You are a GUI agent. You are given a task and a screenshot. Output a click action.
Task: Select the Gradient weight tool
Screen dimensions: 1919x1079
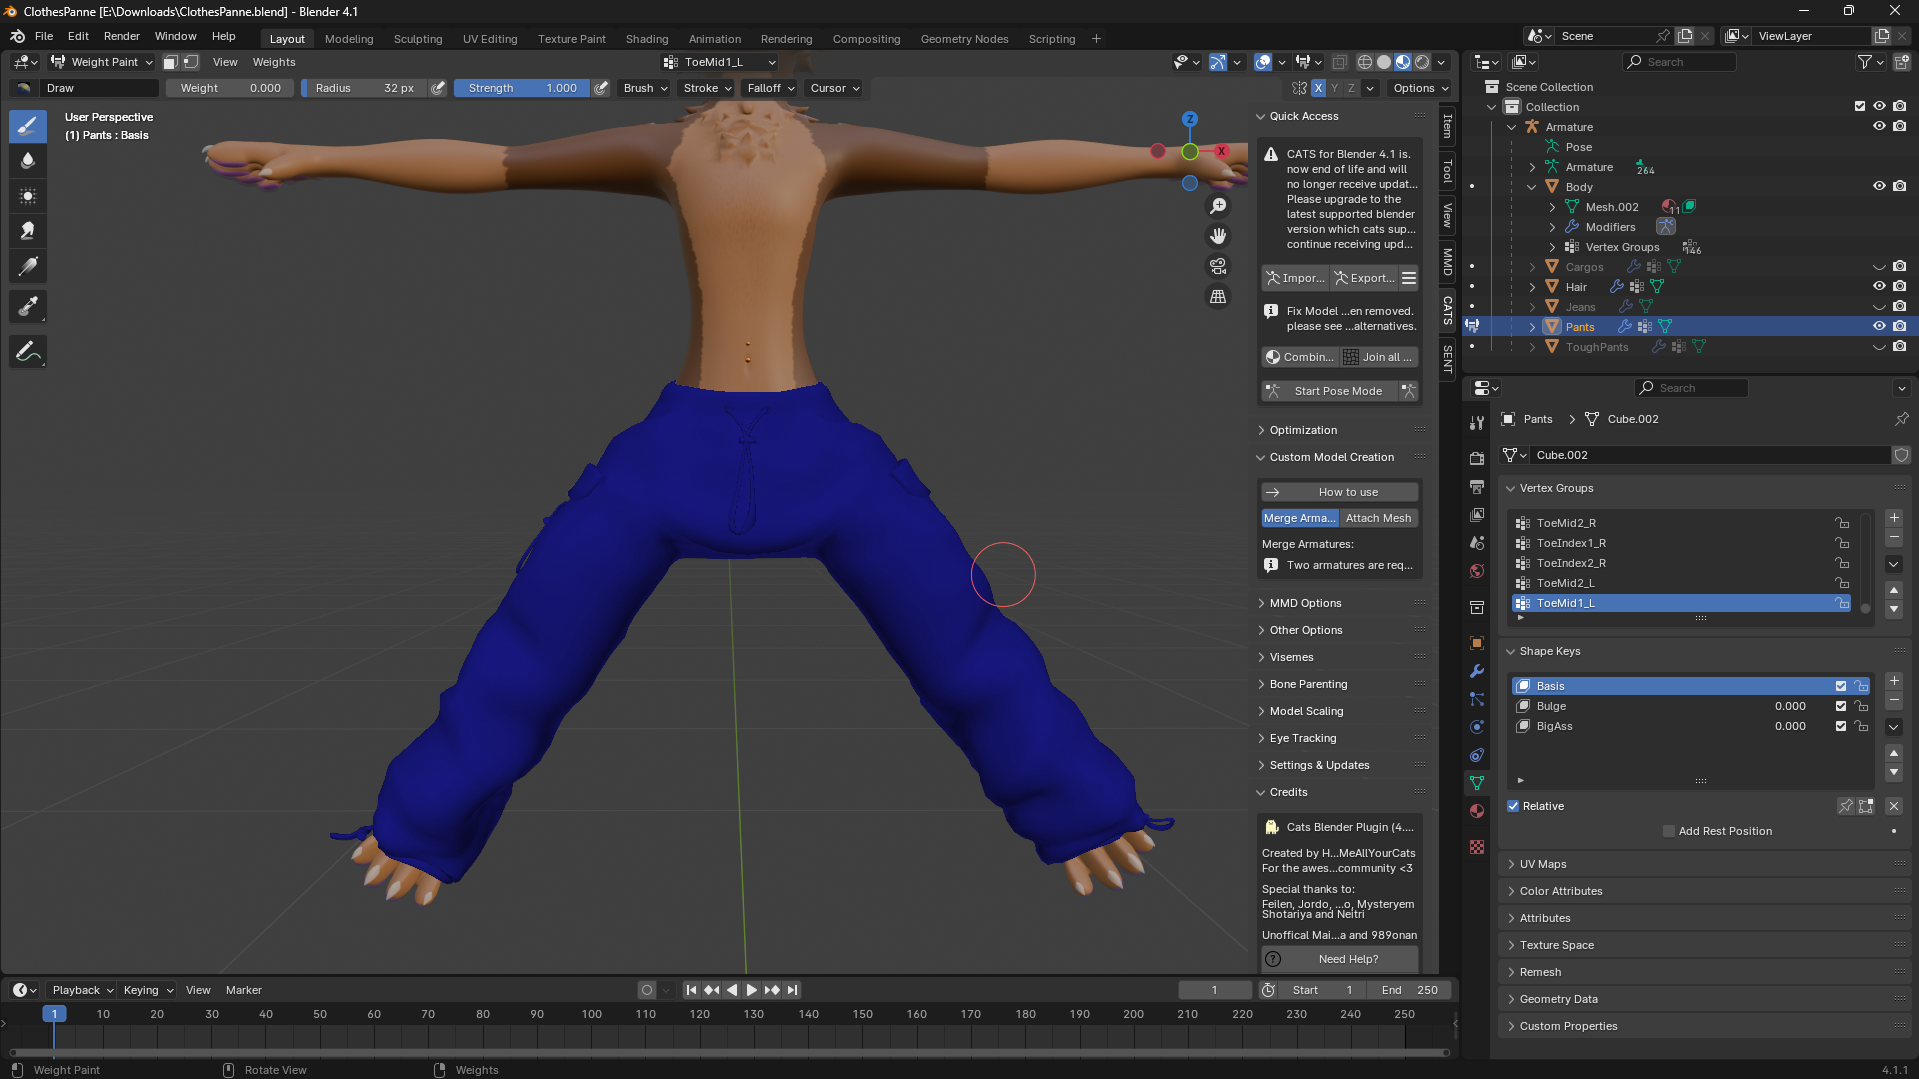pyautogui.click(x=28, y=266)
